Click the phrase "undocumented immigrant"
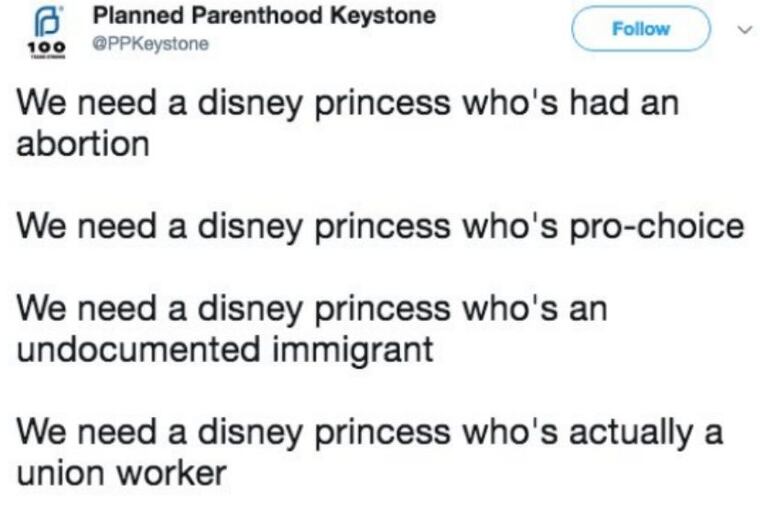This screenshot has width=760, height=507. [225, 350]
